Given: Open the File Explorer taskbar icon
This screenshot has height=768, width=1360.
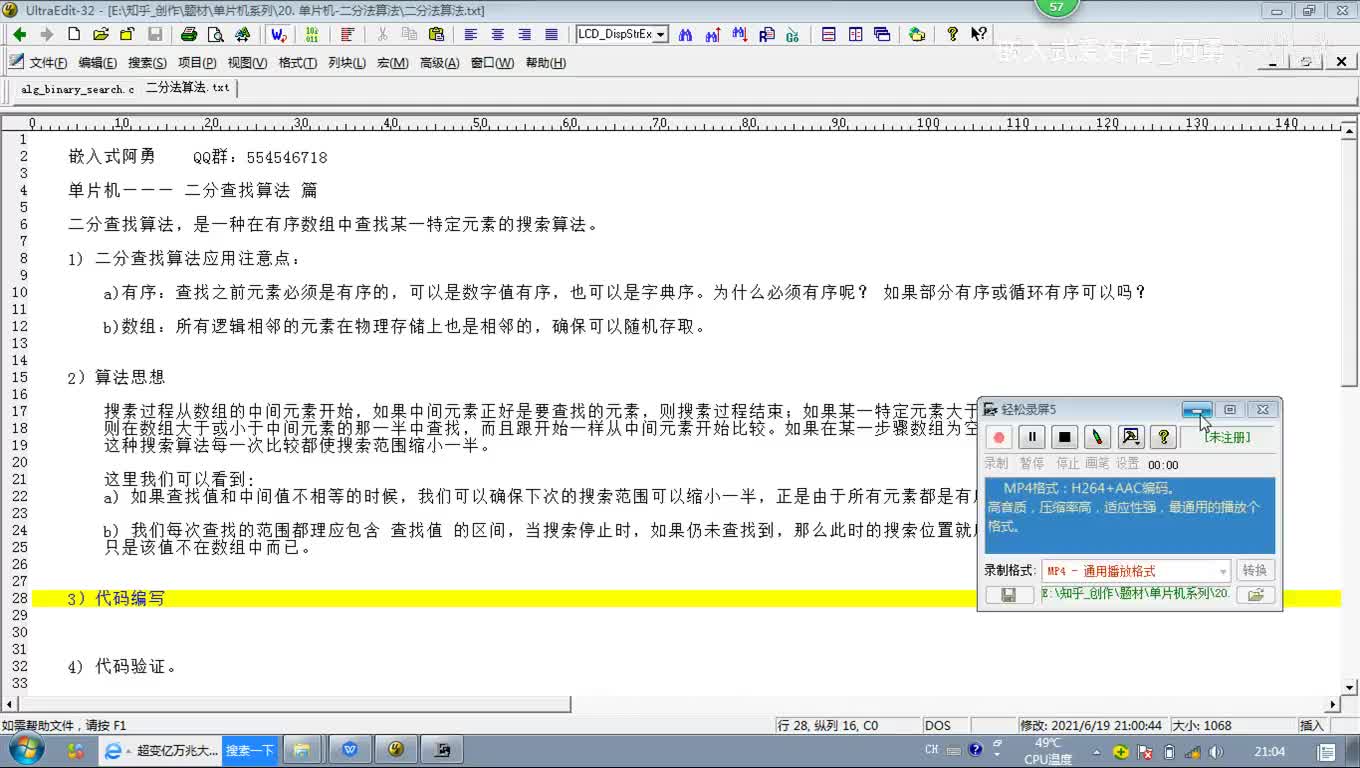Looking at the screenshot, I should click(x=301, y=750).
